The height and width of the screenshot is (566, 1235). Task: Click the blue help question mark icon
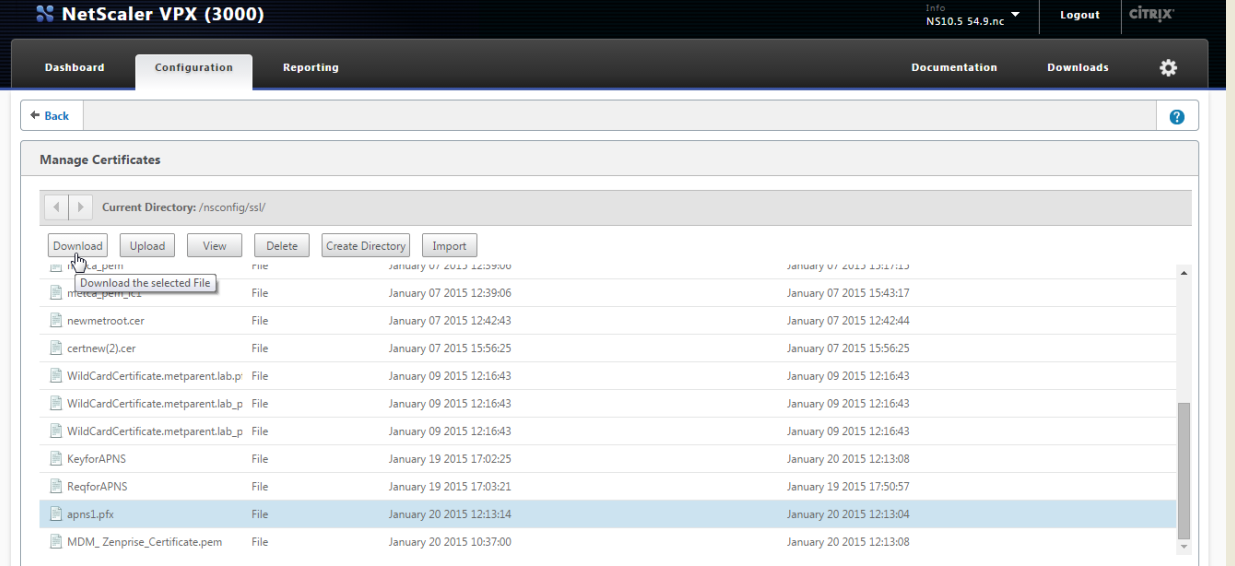click(1177, 116)
